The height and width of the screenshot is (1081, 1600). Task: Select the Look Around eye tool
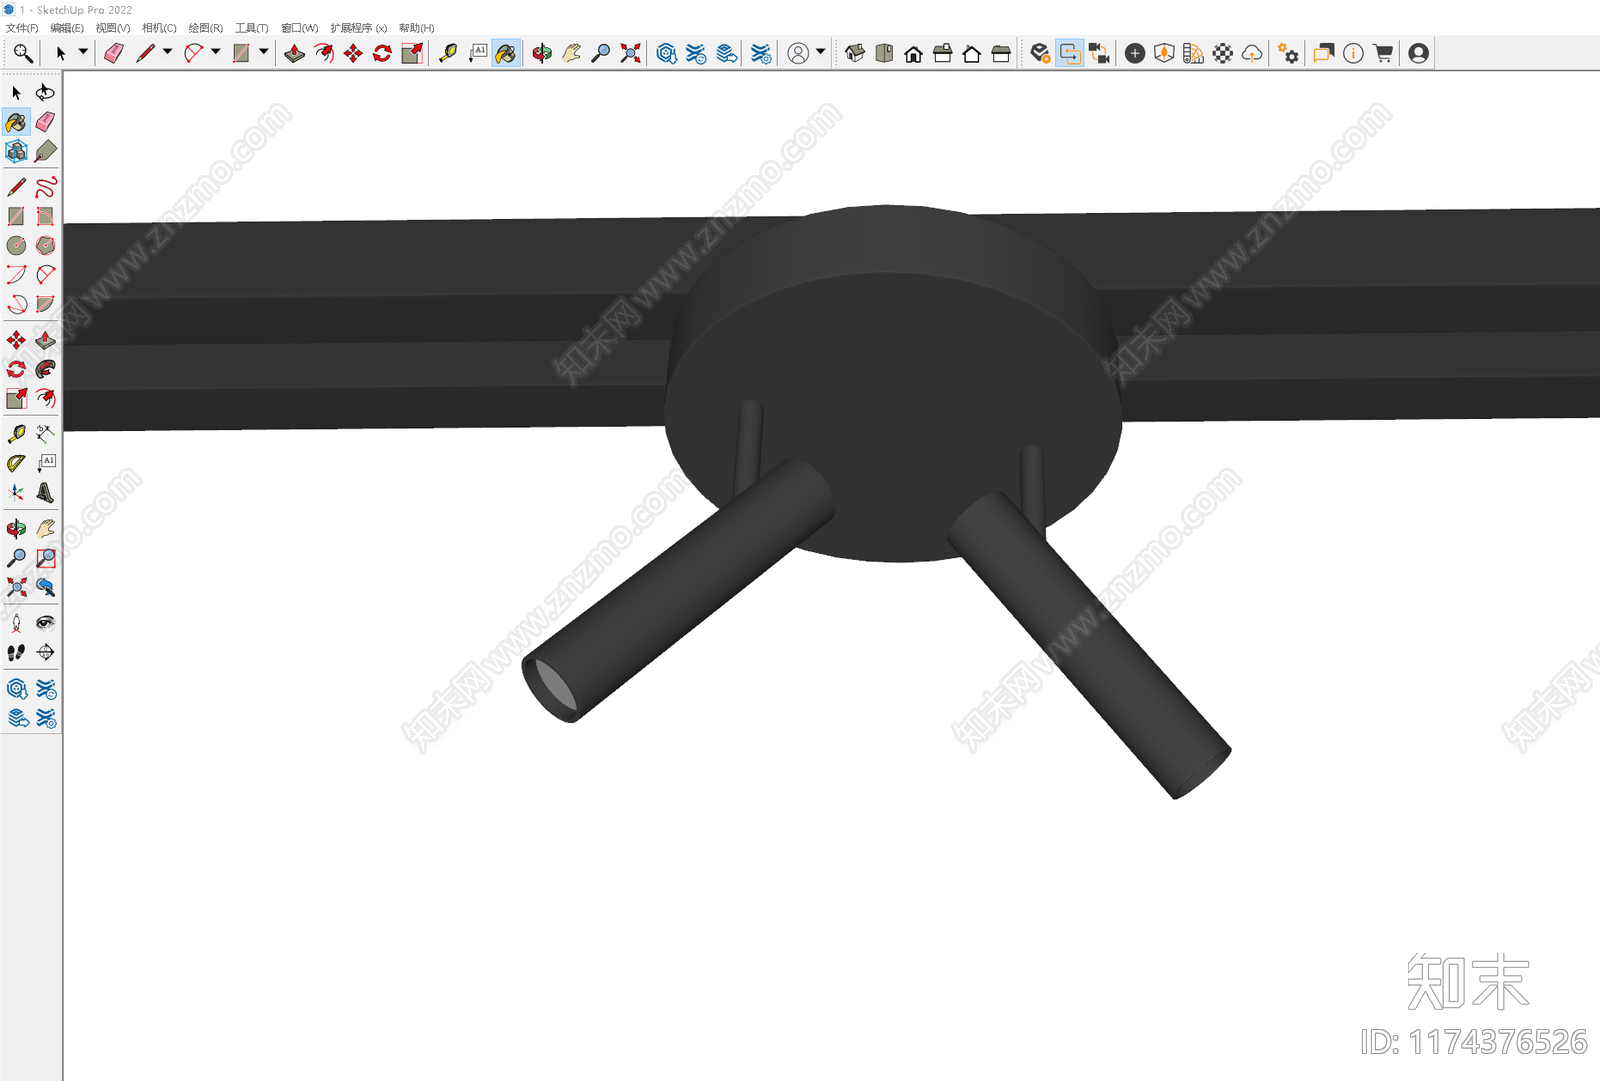pos(45,623)
